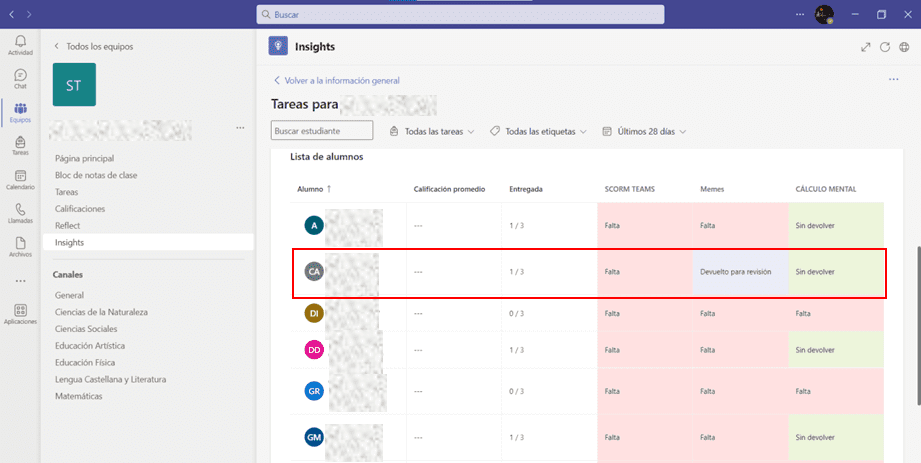The height and width of the screenshot is (463, 921).
Task: Open the Todas las etiquetas dropdown
Action: 539,132
